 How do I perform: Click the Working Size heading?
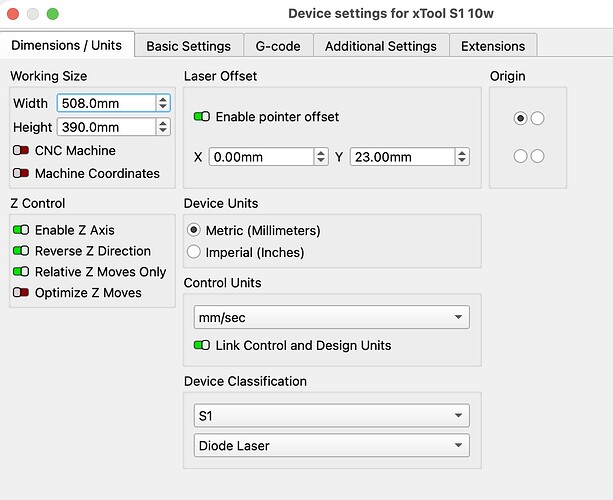(49, 76)
